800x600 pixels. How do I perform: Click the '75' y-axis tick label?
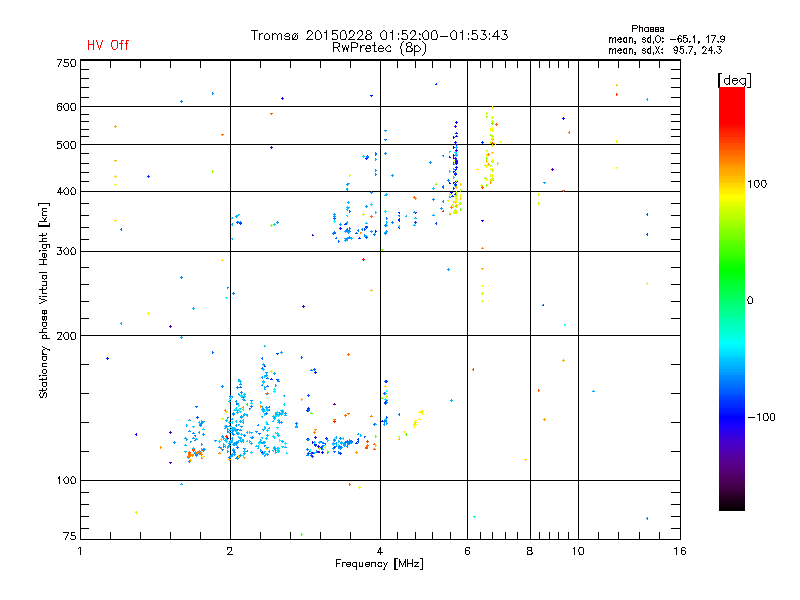coord(70,536)
